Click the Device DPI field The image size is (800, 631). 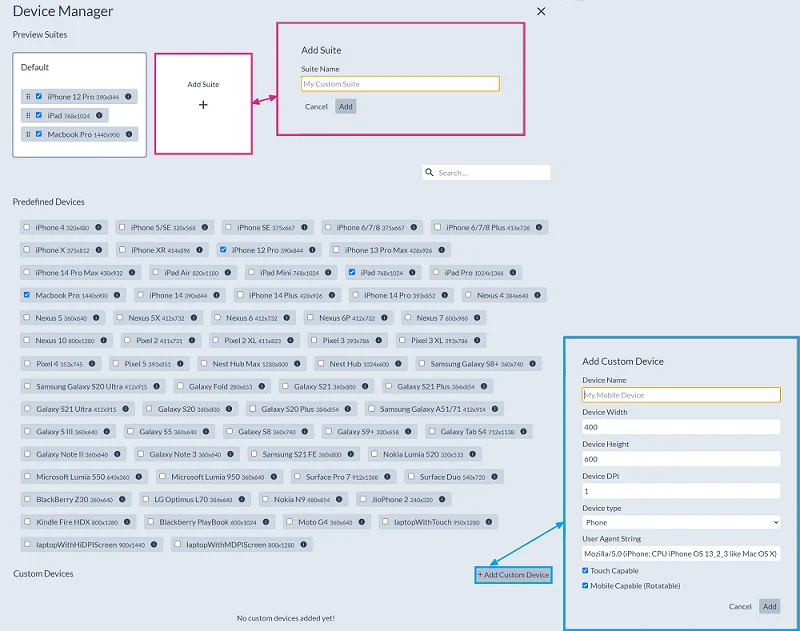(681, 491)
